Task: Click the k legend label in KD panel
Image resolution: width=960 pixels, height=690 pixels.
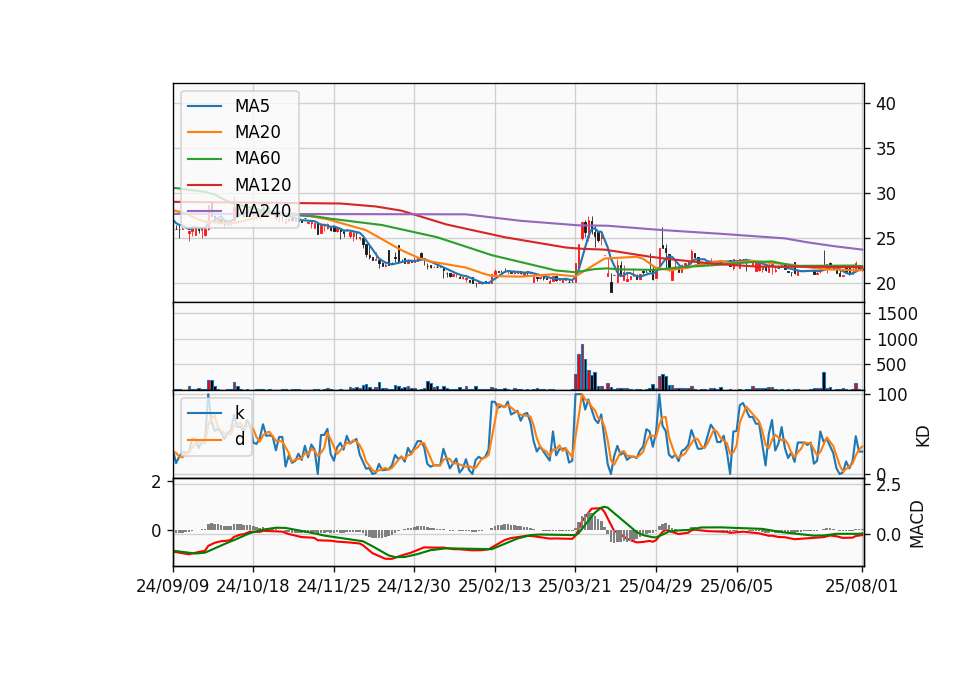Action: click(239, 413)
